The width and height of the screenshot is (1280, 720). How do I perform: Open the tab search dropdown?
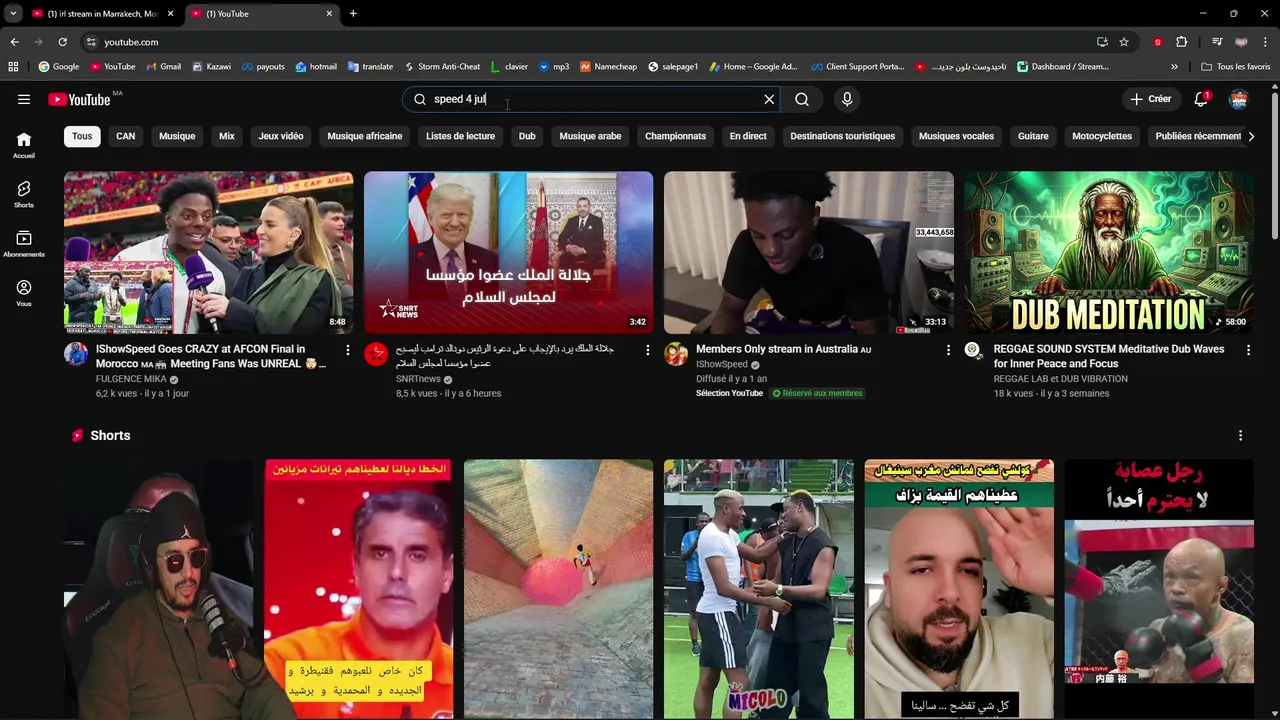point(13,13)
